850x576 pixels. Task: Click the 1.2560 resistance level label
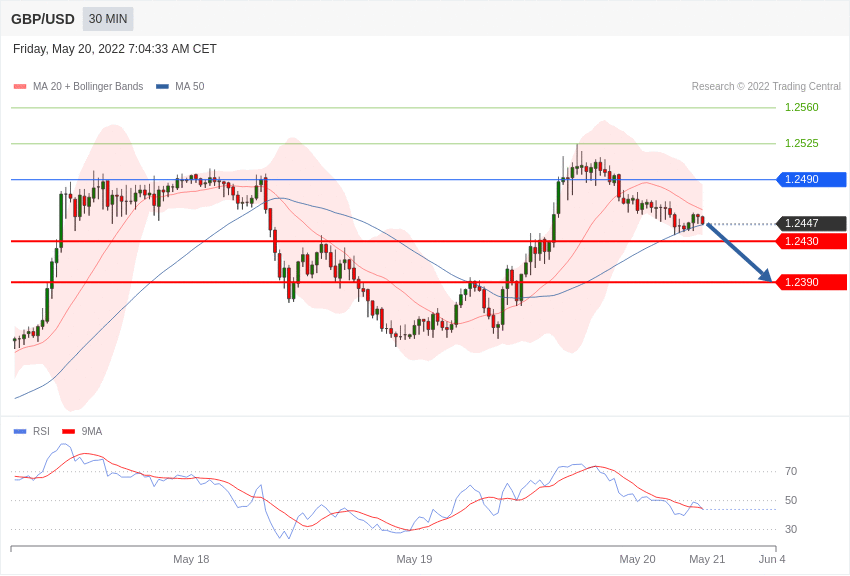pyautogui.click(x=802, y=107)
